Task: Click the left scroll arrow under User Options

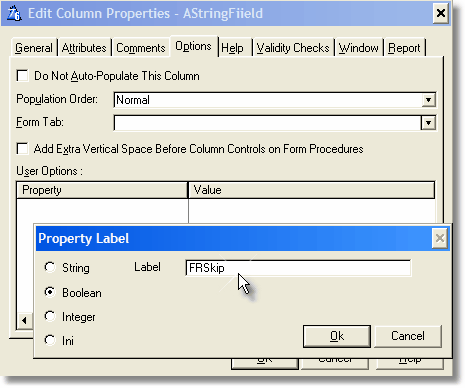Action: (24, 320)
